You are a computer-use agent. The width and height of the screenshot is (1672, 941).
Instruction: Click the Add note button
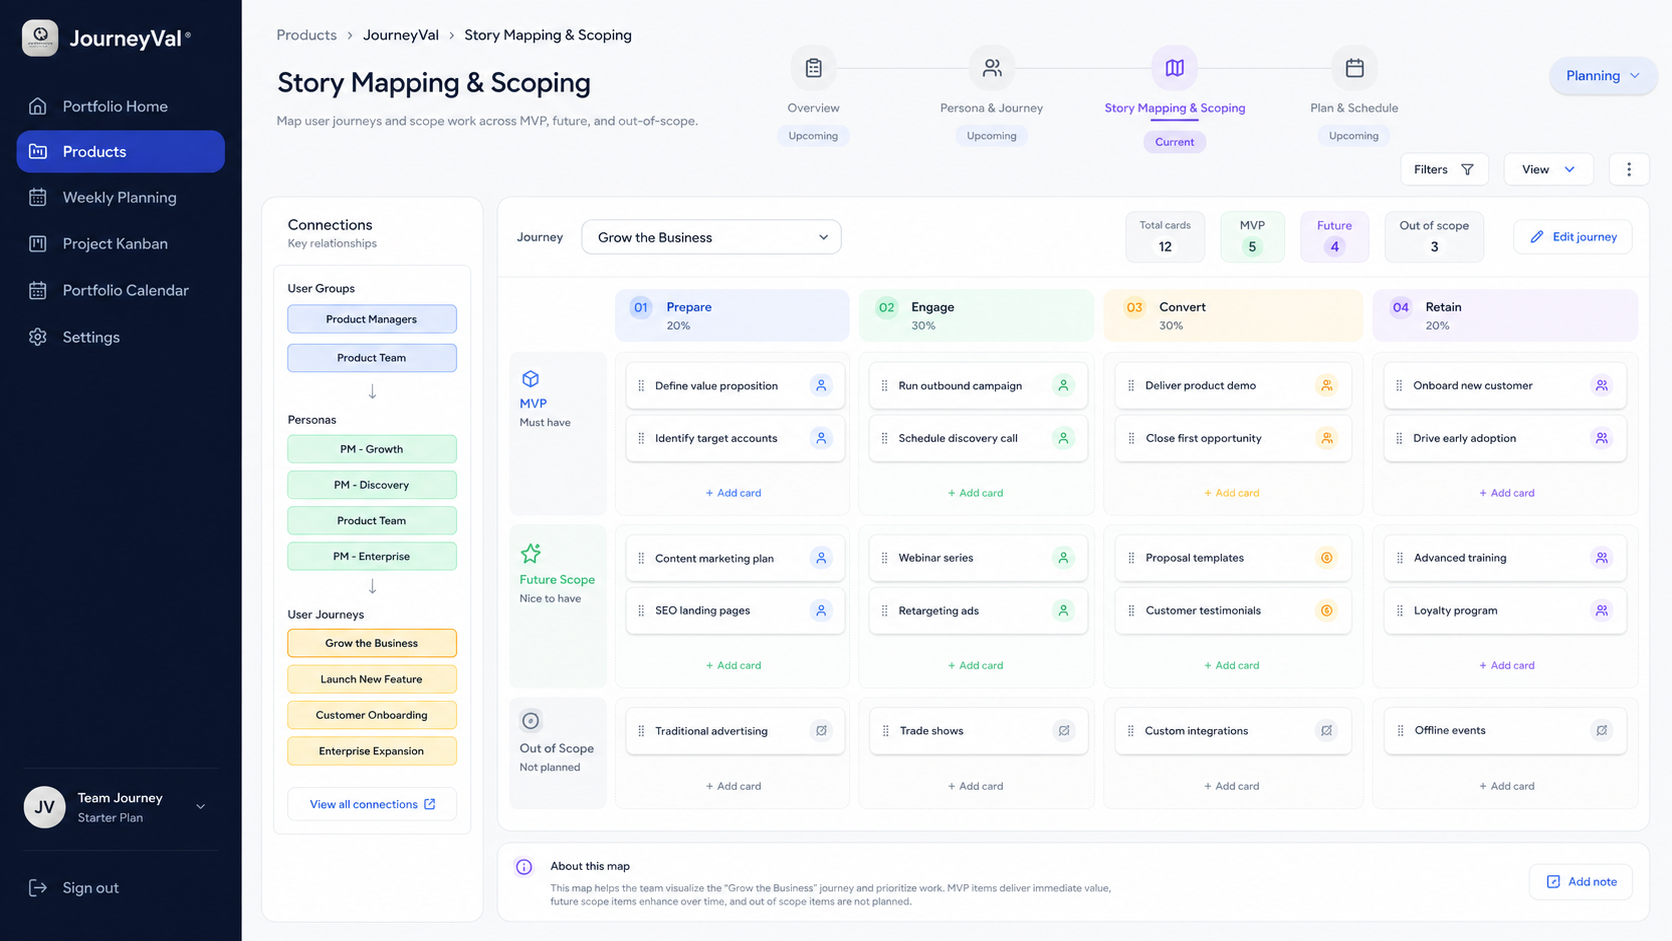(1581, 881)
